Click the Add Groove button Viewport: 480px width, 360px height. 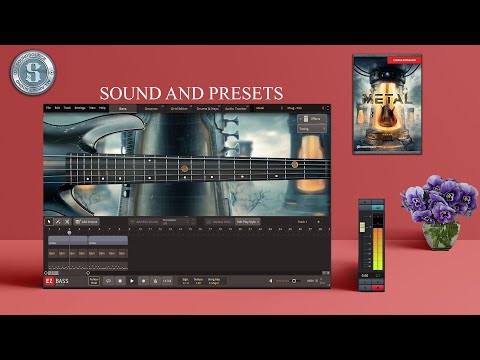pos(86,222)
